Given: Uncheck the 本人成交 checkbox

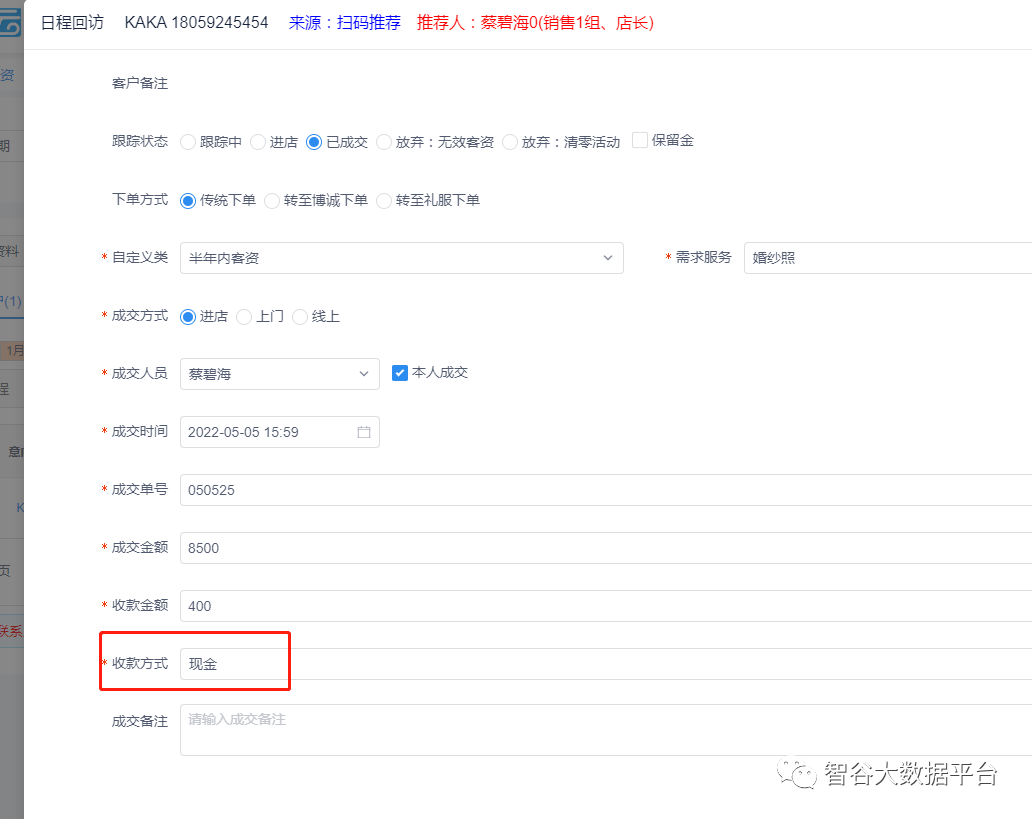Looking at the screenshot, I should 399,373.
